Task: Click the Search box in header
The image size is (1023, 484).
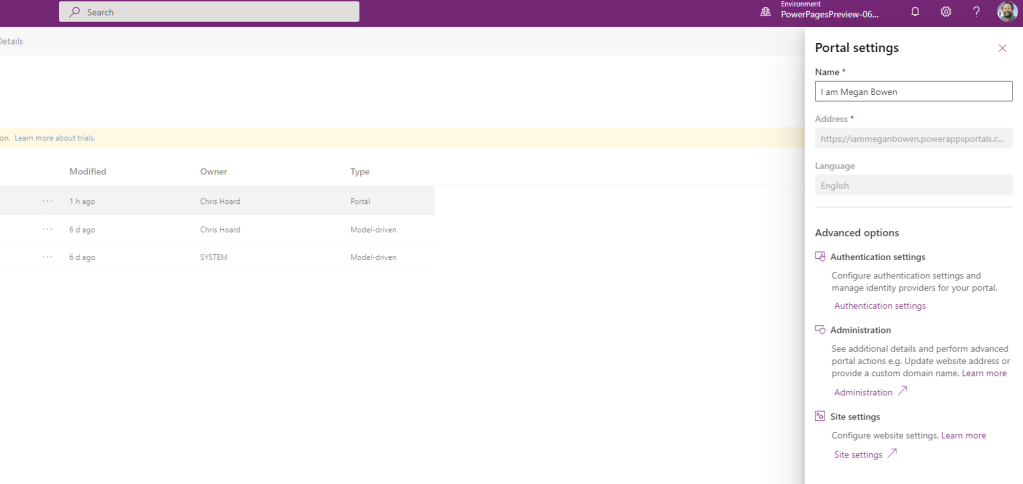Action: [x=209, y=12]
